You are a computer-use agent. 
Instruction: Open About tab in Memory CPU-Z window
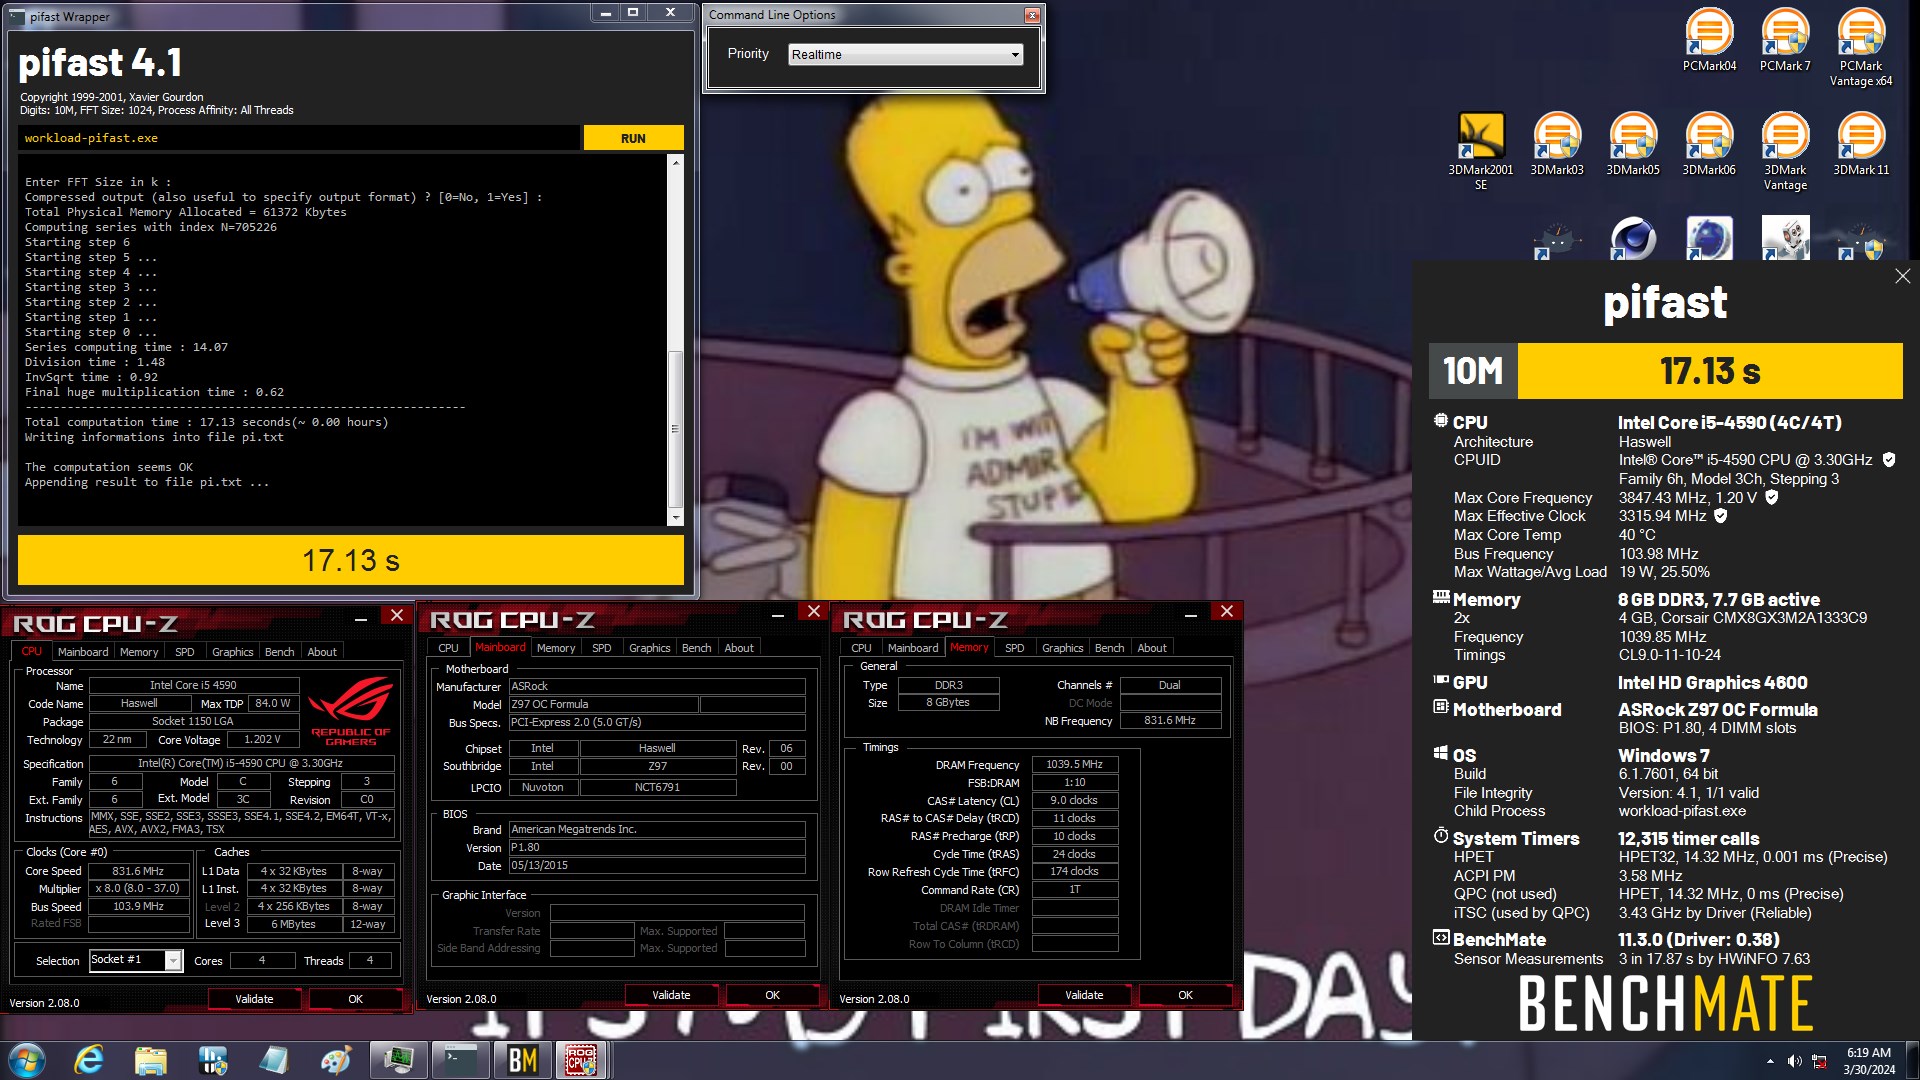[x=1152, y=648]
